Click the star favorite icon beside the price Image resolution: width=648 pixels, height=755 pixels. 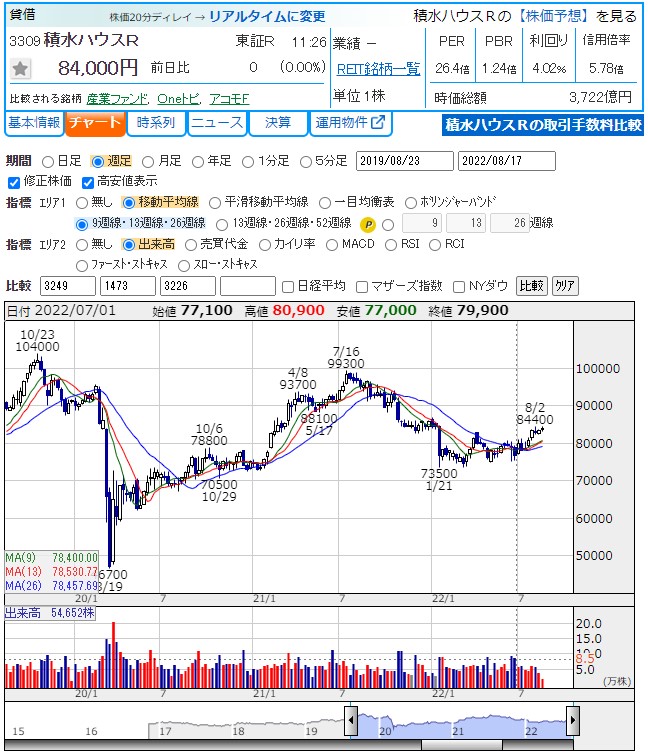tap(21, 69)
